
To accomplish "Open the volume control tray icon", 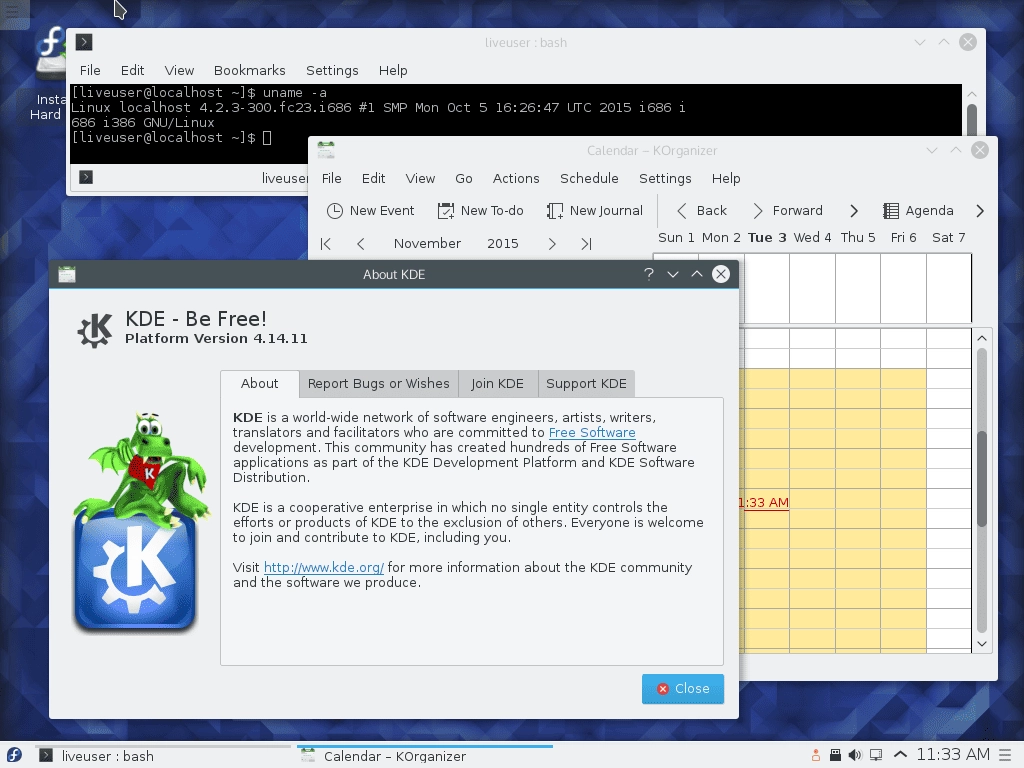I will coord(855,756).
